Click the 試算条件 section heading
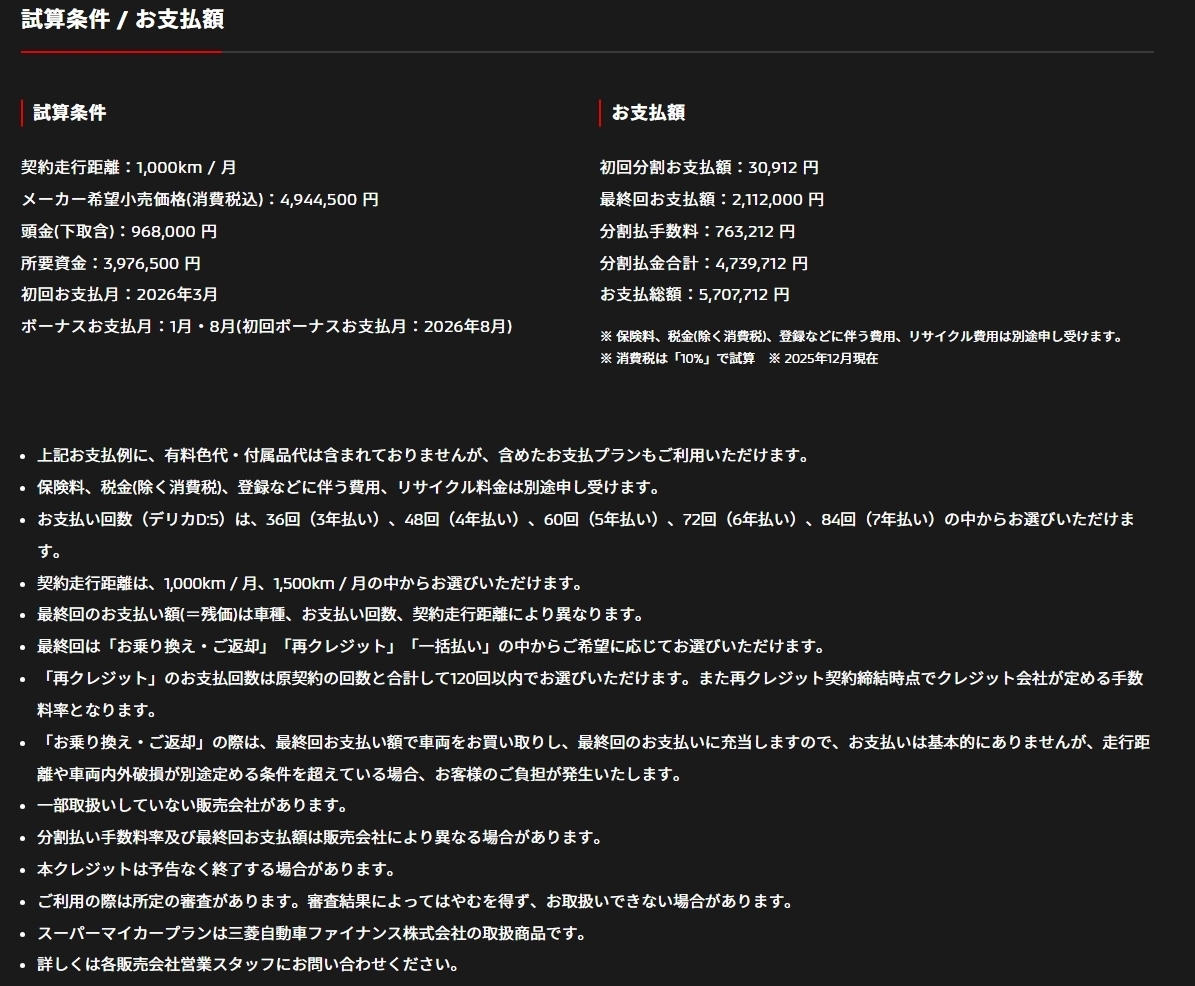 69,113
